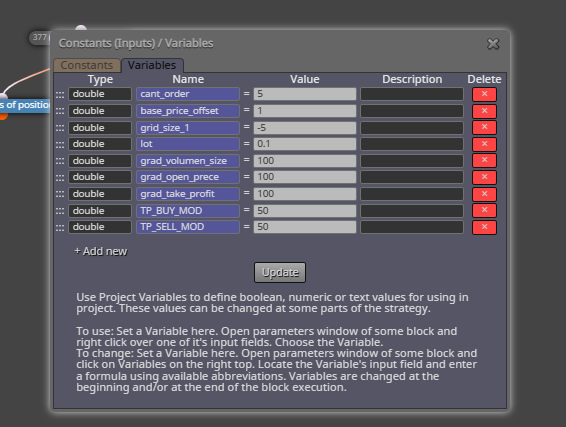Open type dropdown for grad_take_profit
Image resolution: width=566 pixels, height=427 pixels.
tap(100, 194)
